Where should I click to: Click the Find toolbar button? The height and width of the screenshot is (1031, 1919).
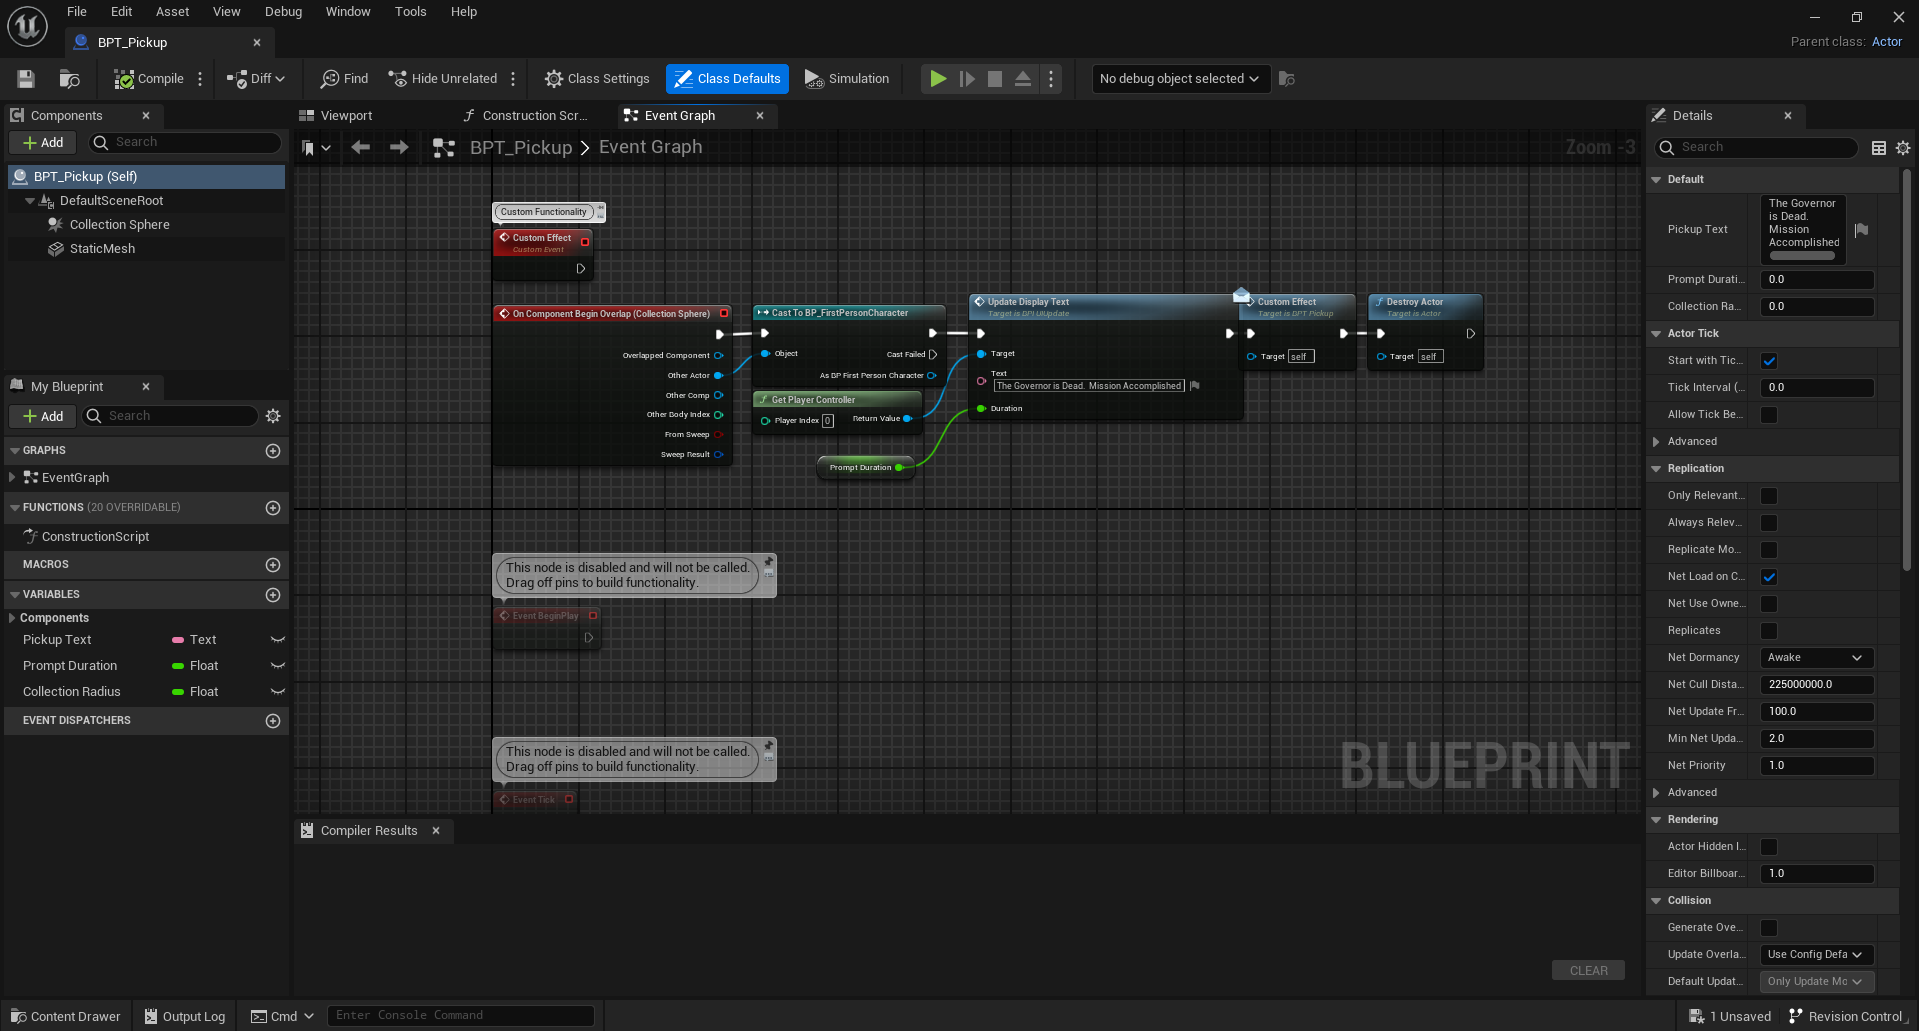coord(344,79)
